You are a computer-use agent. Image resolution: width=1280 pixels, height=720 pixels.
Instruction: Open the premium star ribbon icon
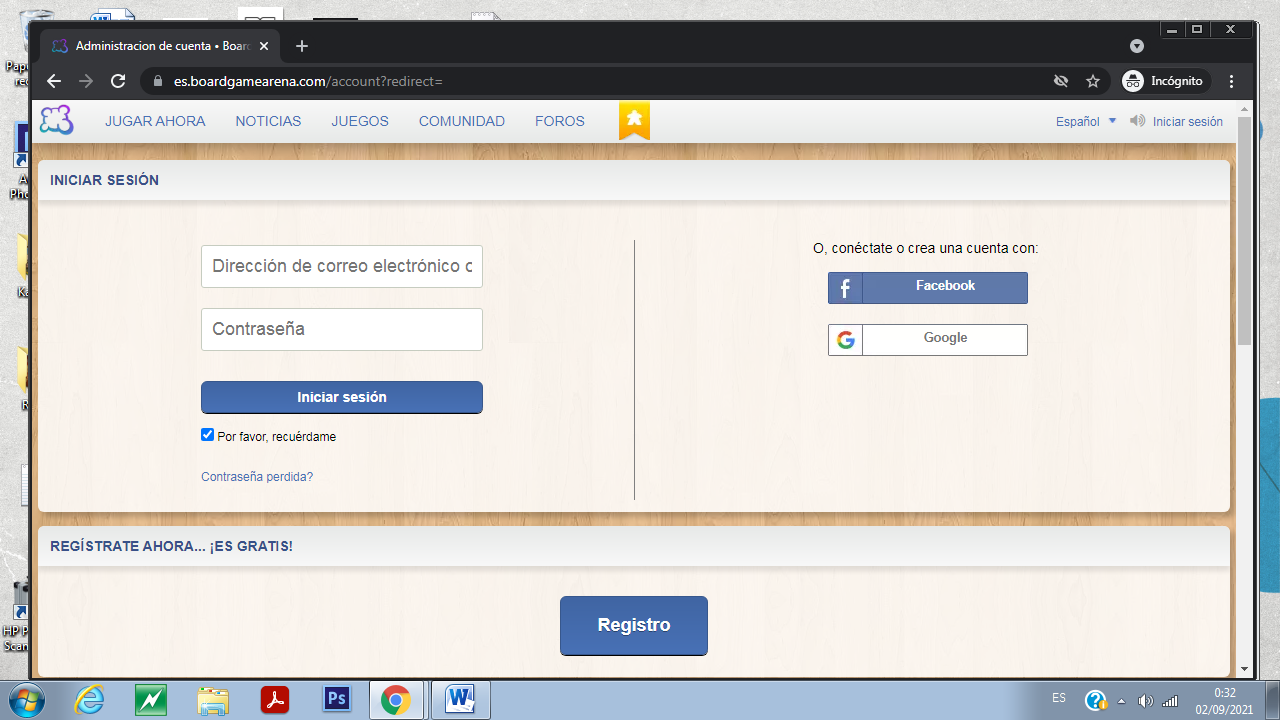[x=634, y=120]
